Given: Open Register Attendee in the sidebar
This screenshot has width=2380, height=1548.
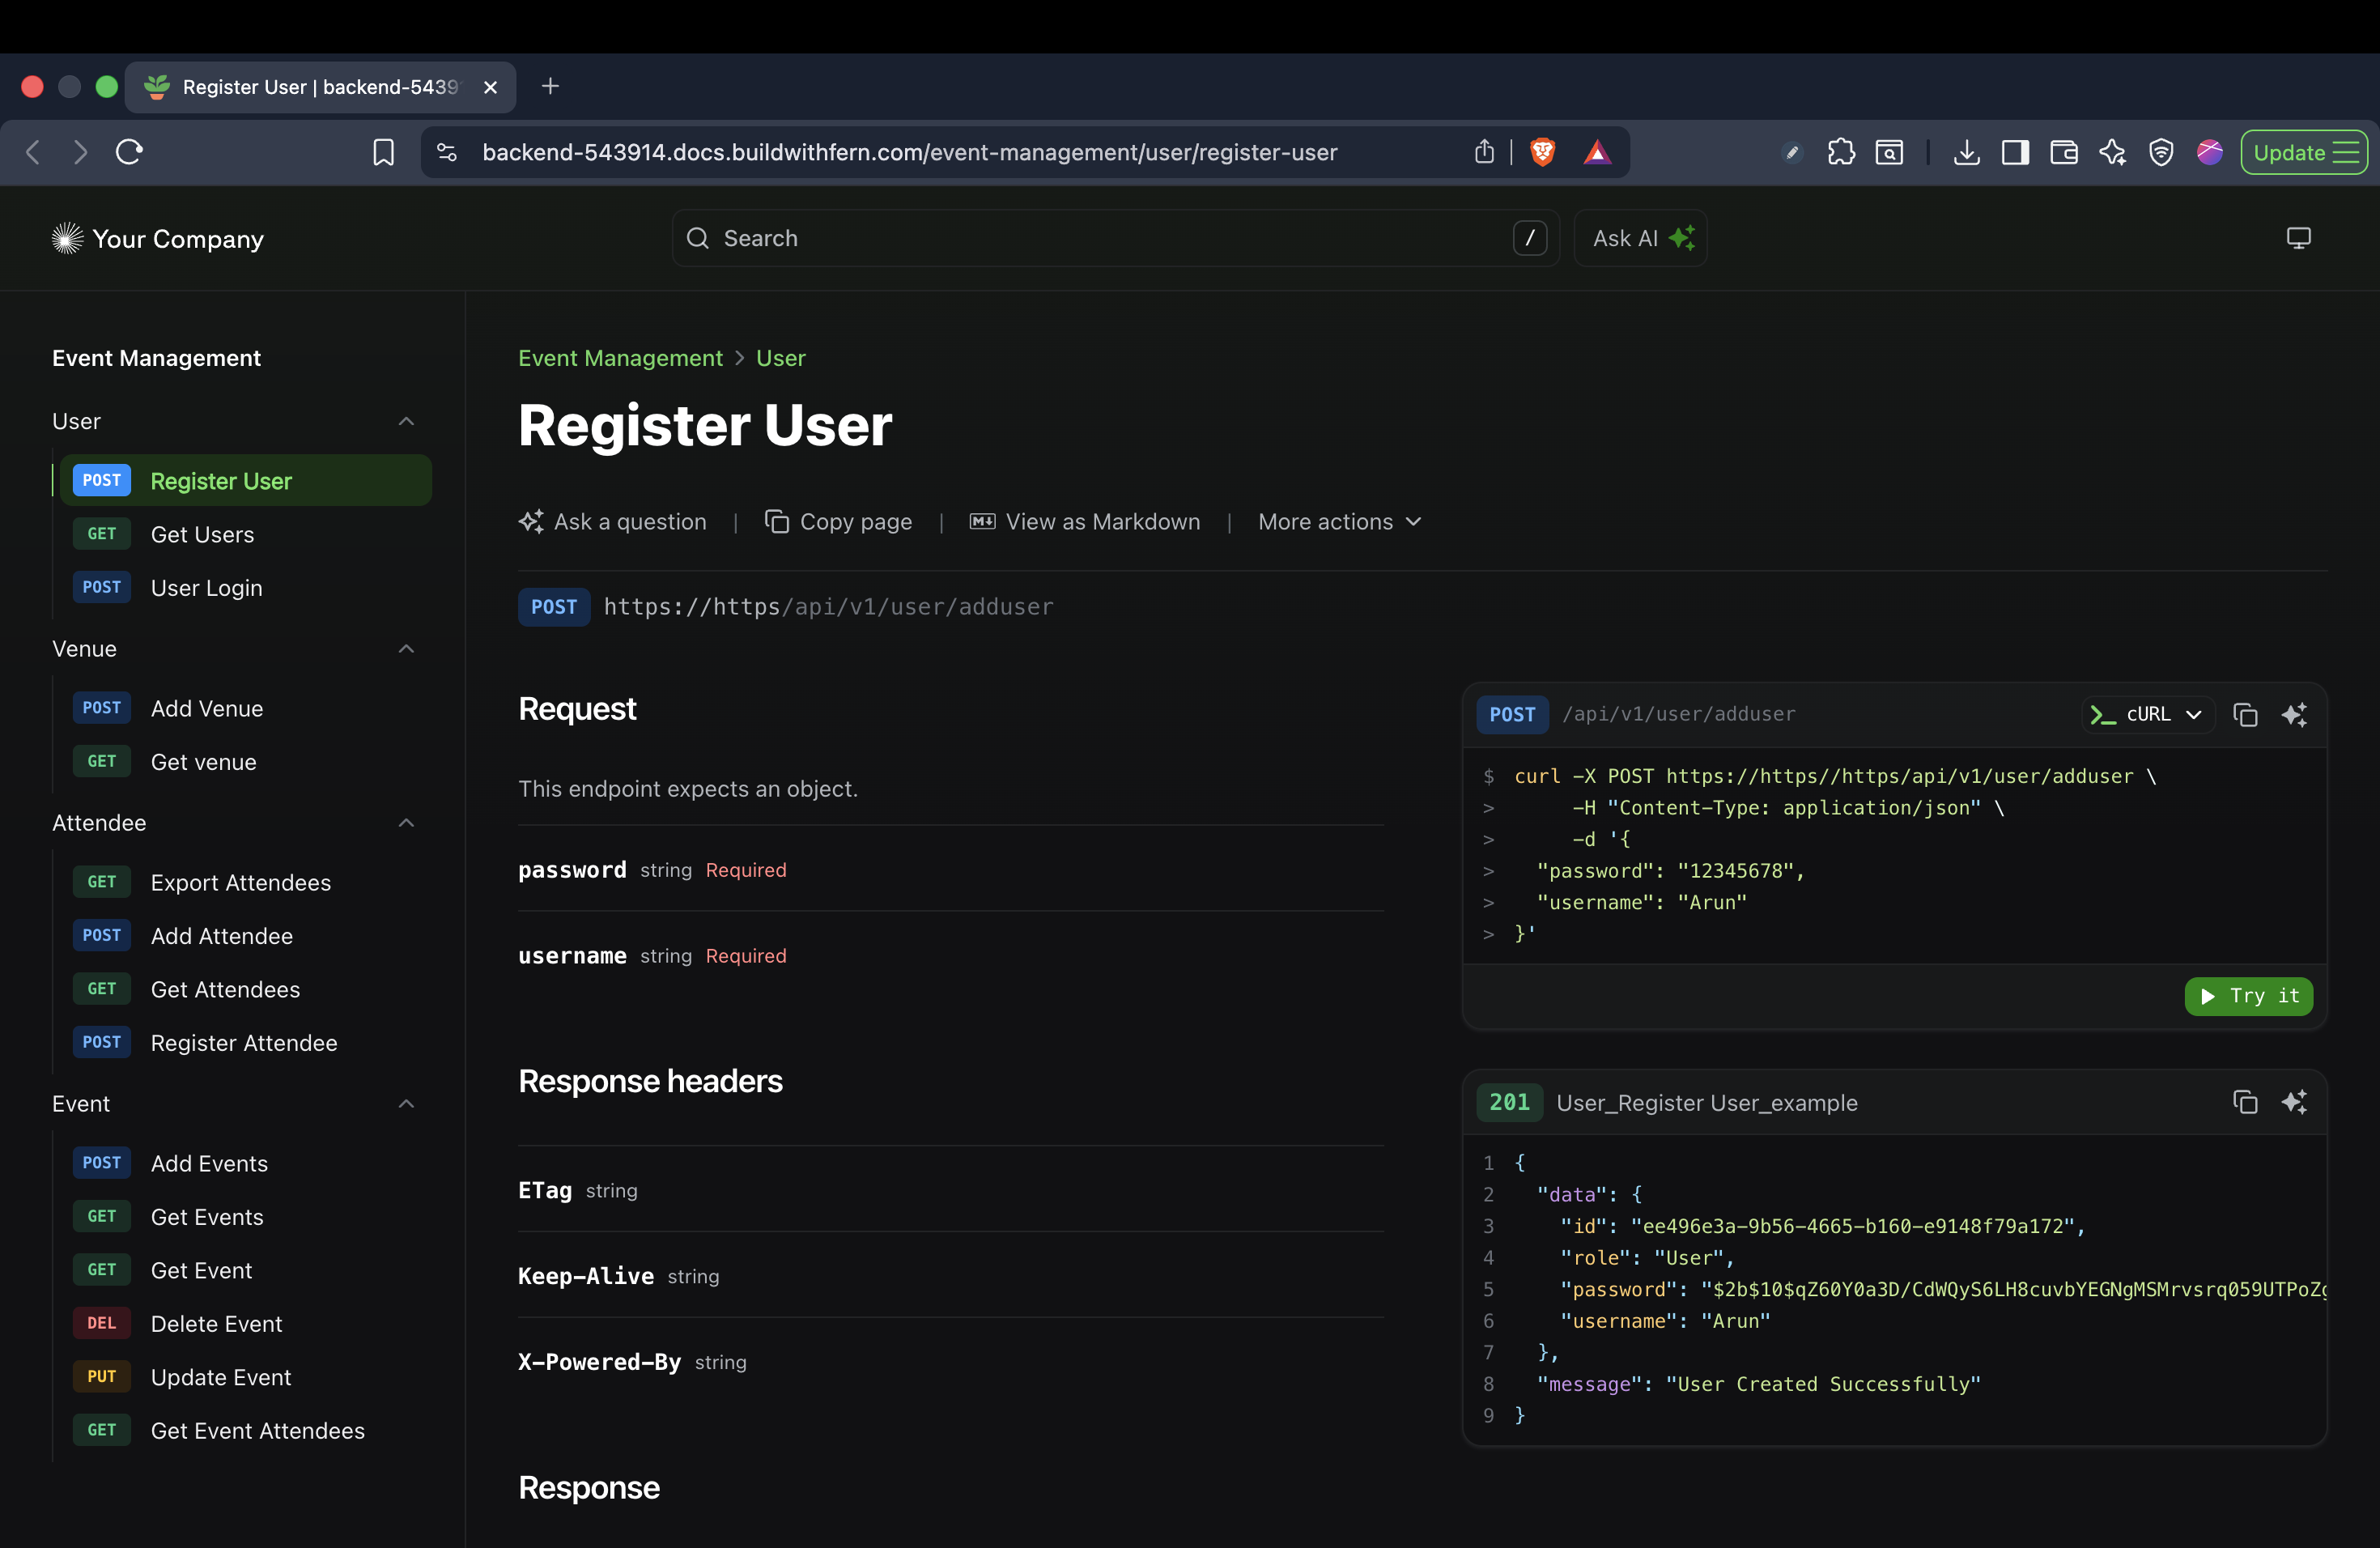Looking at the screenshot, I should (x=245, y=1043).
